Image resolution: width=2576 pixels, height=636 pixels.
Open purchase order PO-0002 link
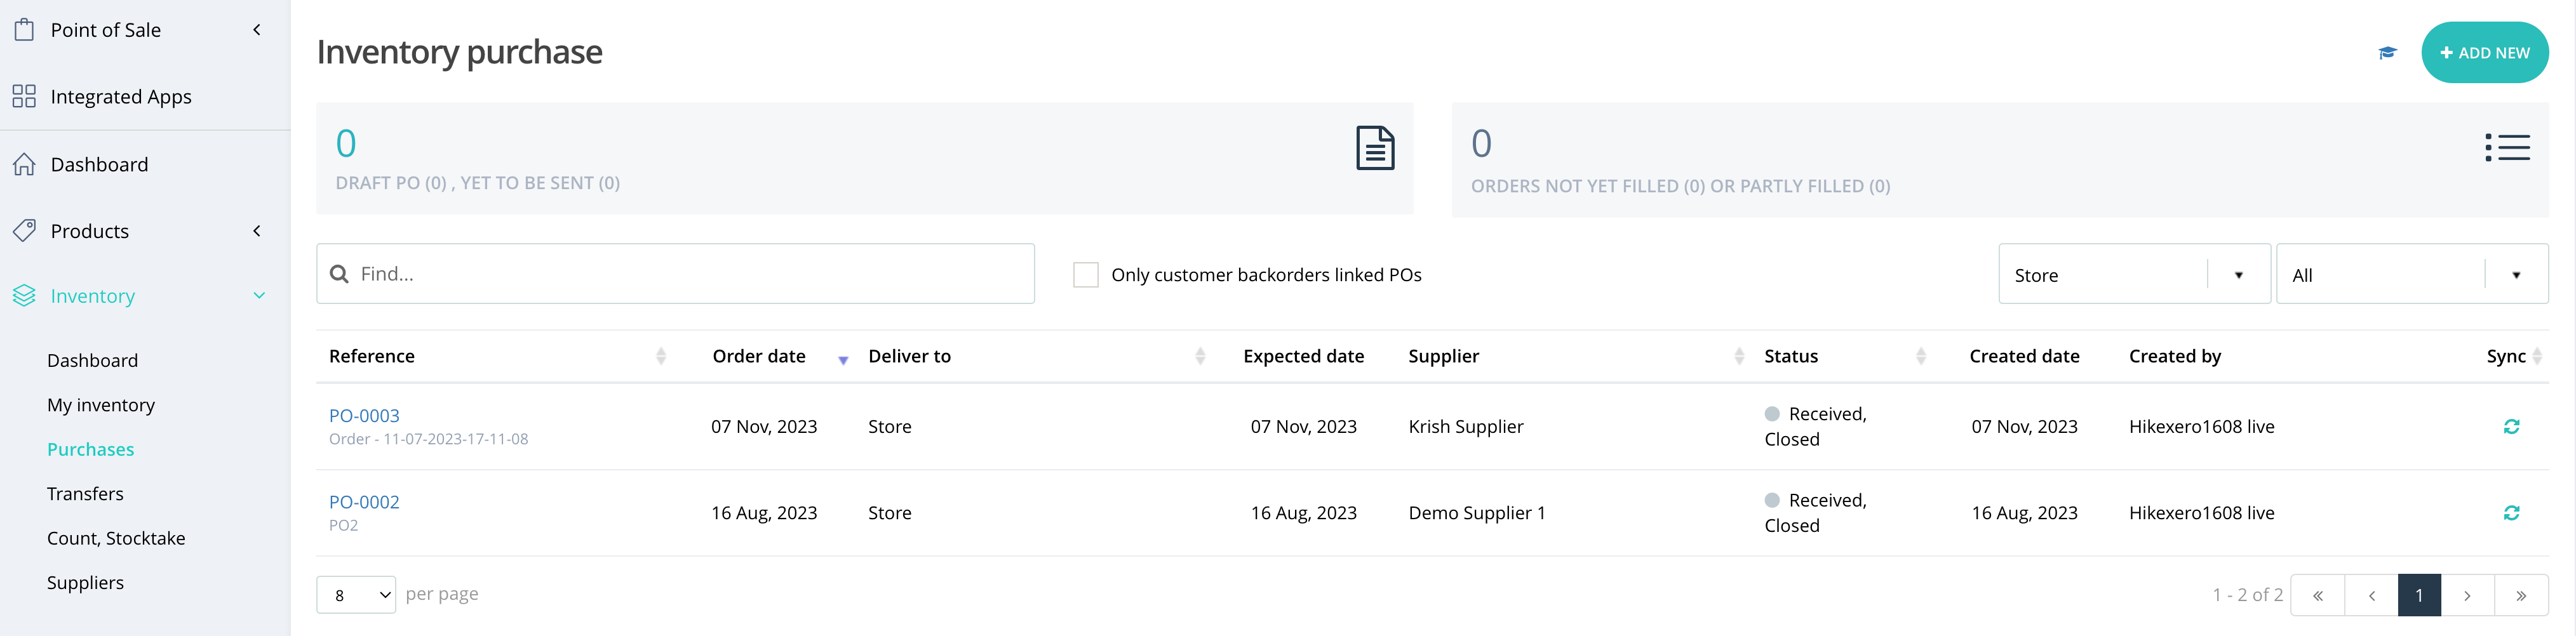tap(364, 502)
